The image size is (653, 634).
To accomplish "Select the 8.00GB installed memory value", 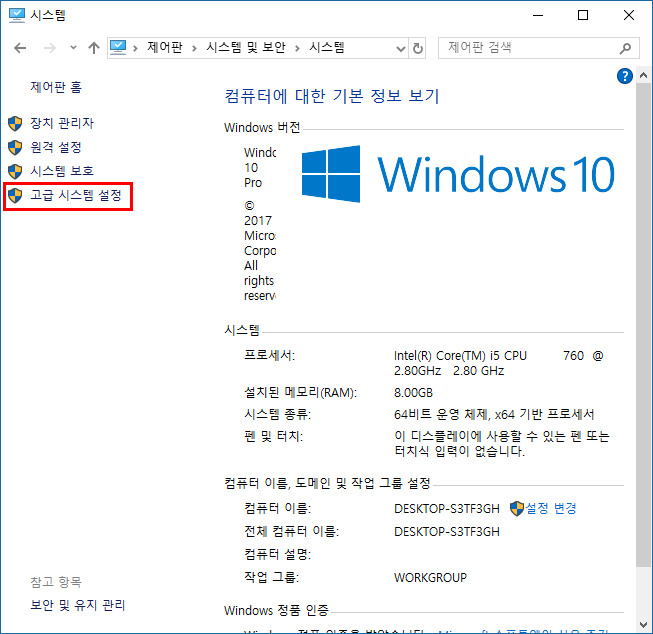I will 413,392.
